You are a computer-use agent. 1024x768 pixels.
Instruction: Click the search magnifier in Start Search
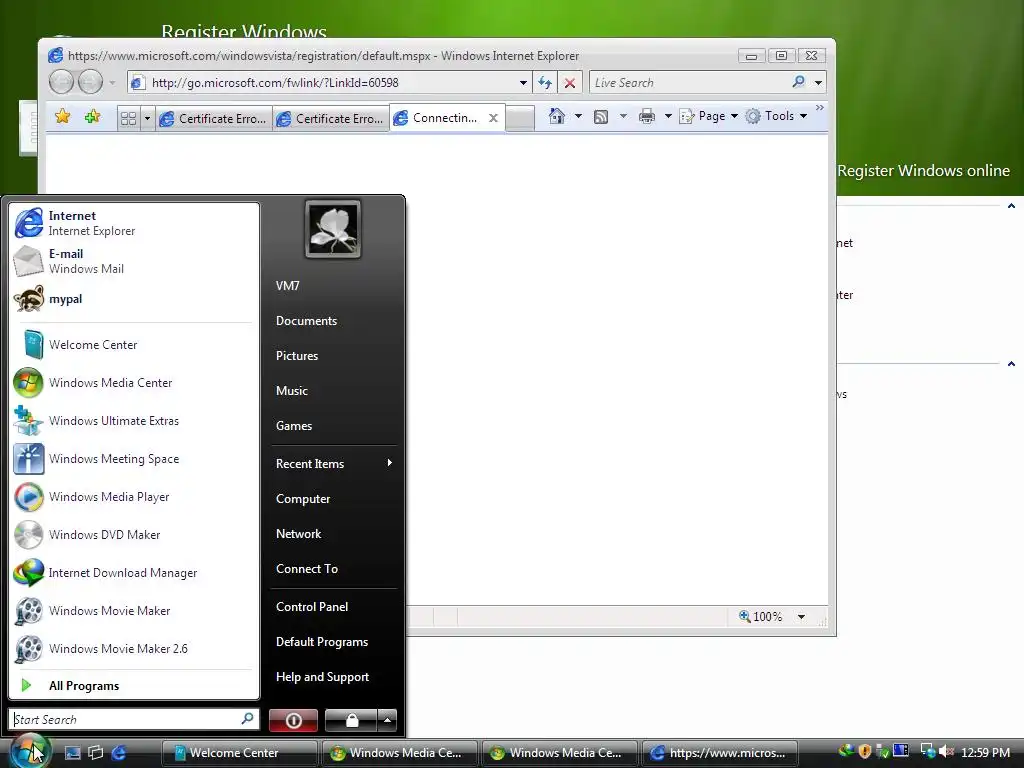click(x=248, y=719)
